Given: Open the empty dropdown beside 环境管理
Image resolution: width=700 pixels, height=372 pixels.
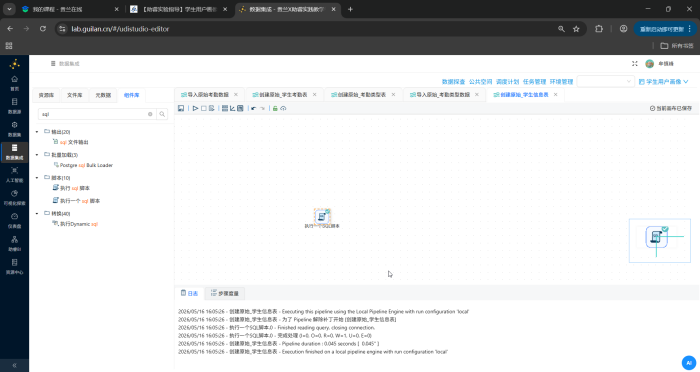Looking at the screenshot, I should (605, 81).
